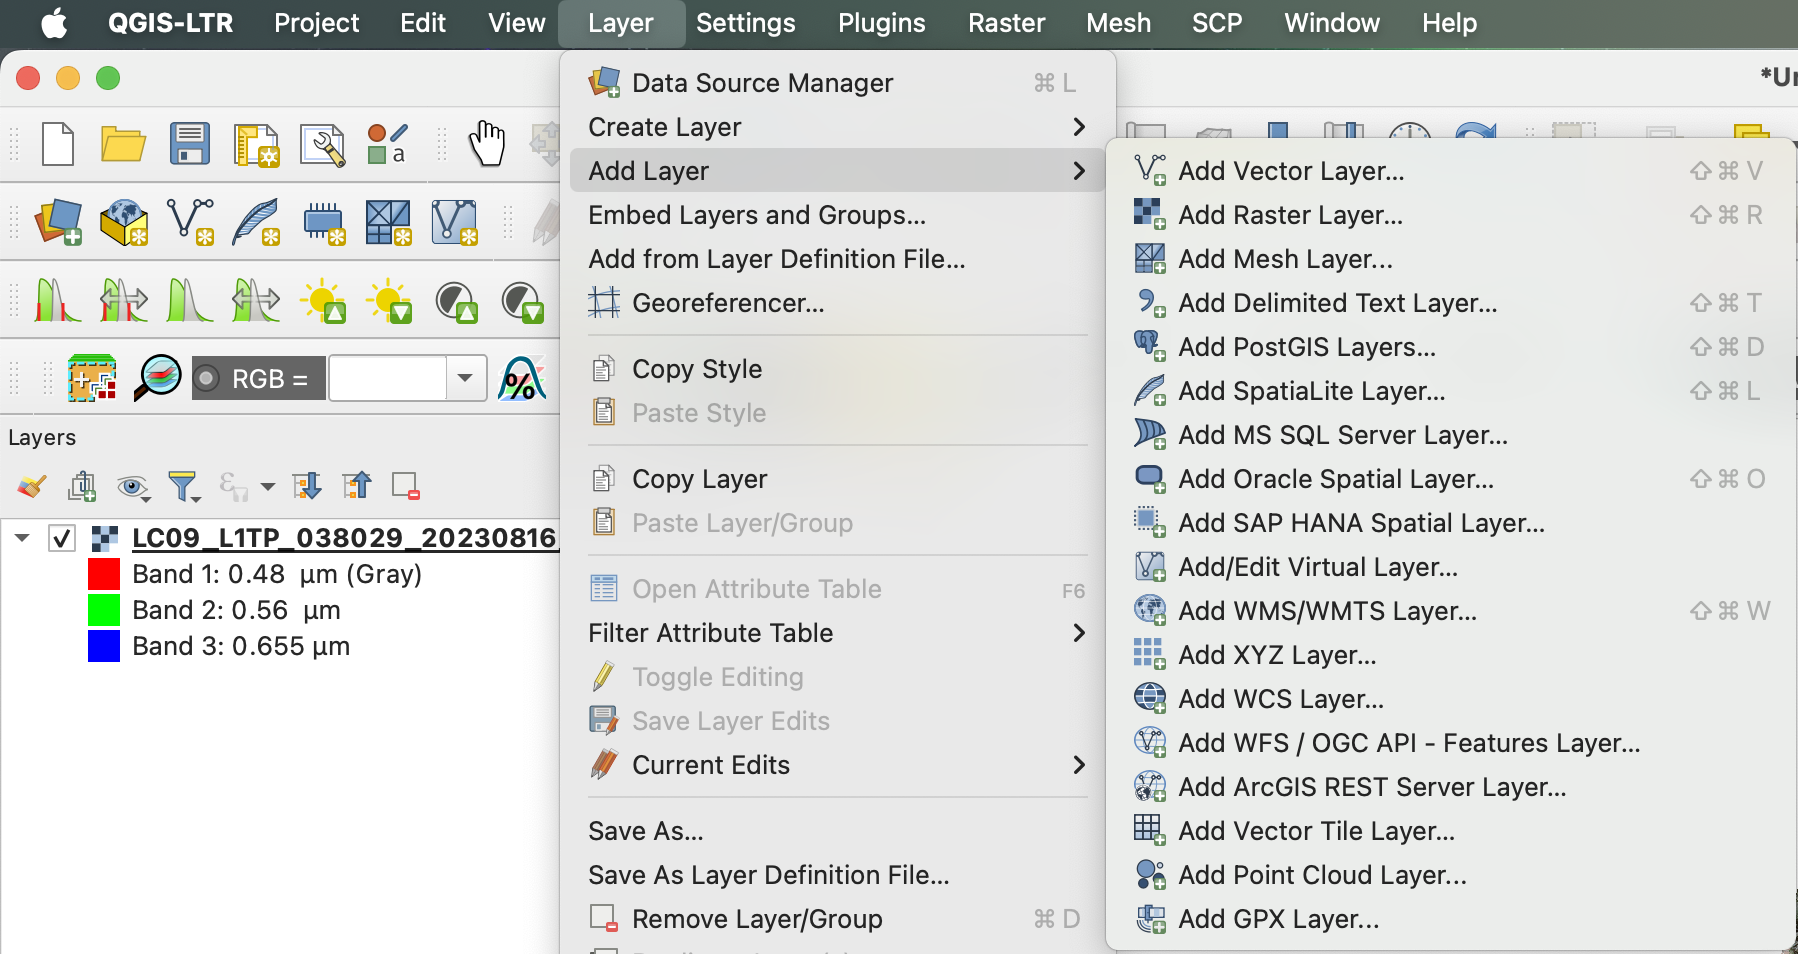Open the QGIS-LTR application menu
The height and width of the screenshot is (954, 1798).
click(x=170, y=23)
